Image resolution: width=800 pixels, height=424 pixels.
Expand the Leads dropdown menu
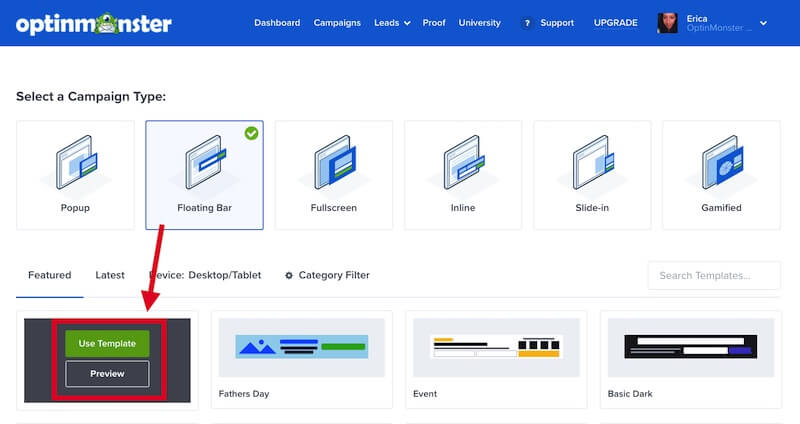(x=392, y=23)
